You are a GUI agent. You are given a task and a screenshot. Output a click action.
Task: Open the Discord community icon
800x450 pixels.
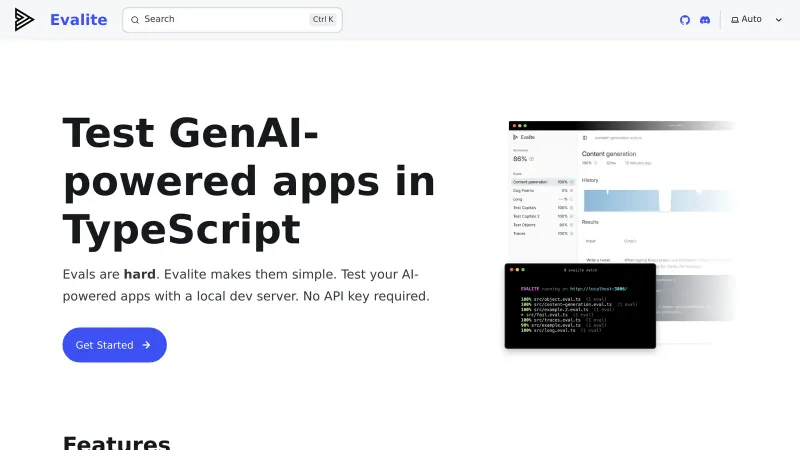tap(705, 20)
